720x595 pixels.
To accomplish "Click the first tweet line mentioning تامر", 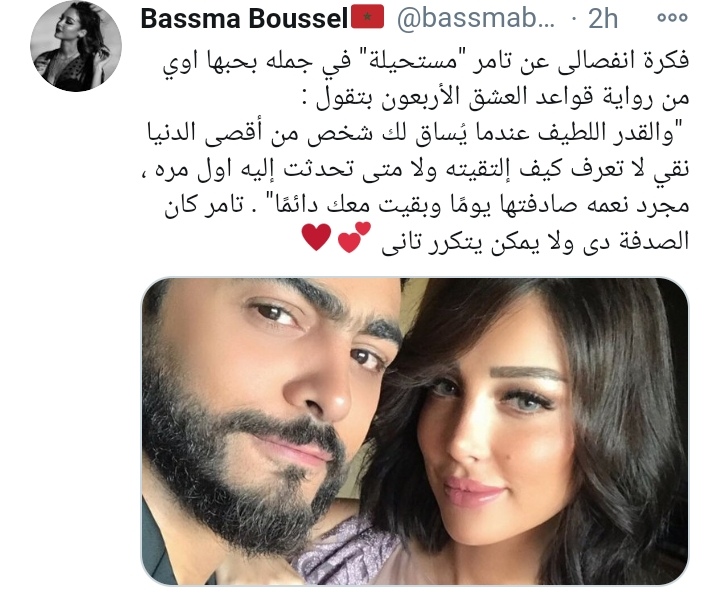I will coord(426,63).
